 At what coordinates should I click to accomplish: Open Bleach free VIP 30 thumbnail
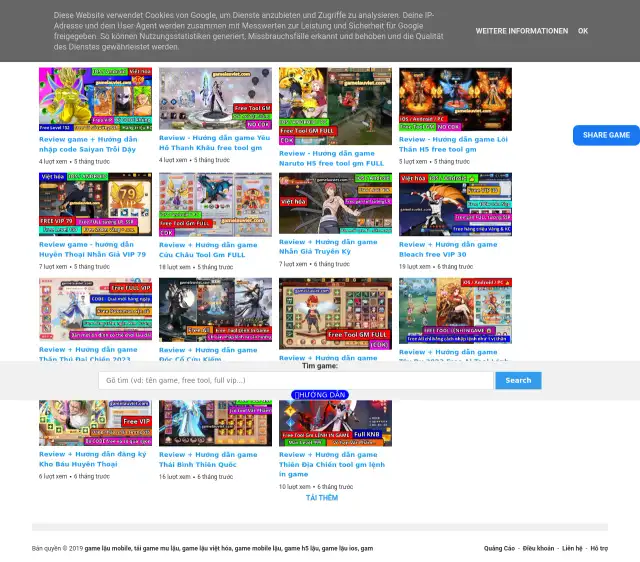[455, 204]
